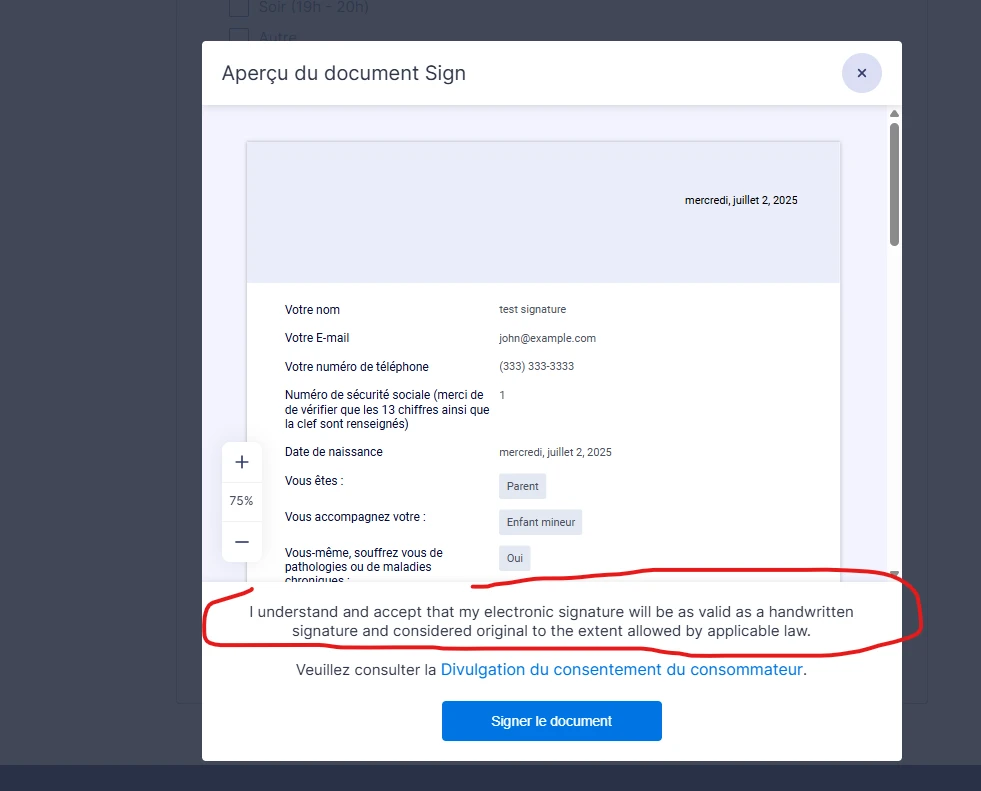Click the john@example.com email value
The height and width of the screenshot is (791, 981).
547,338
